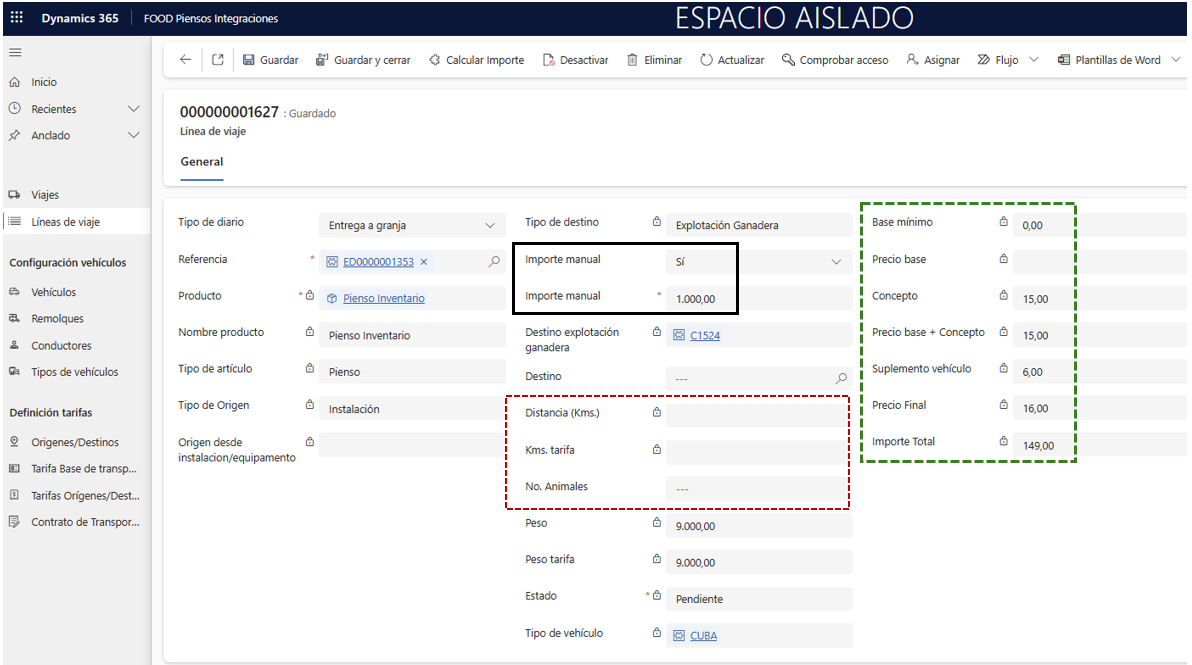Click the Guardar y cerrar button
Image resolution: width=1192 pixels, height=665 pixels.
click(363, 60)
